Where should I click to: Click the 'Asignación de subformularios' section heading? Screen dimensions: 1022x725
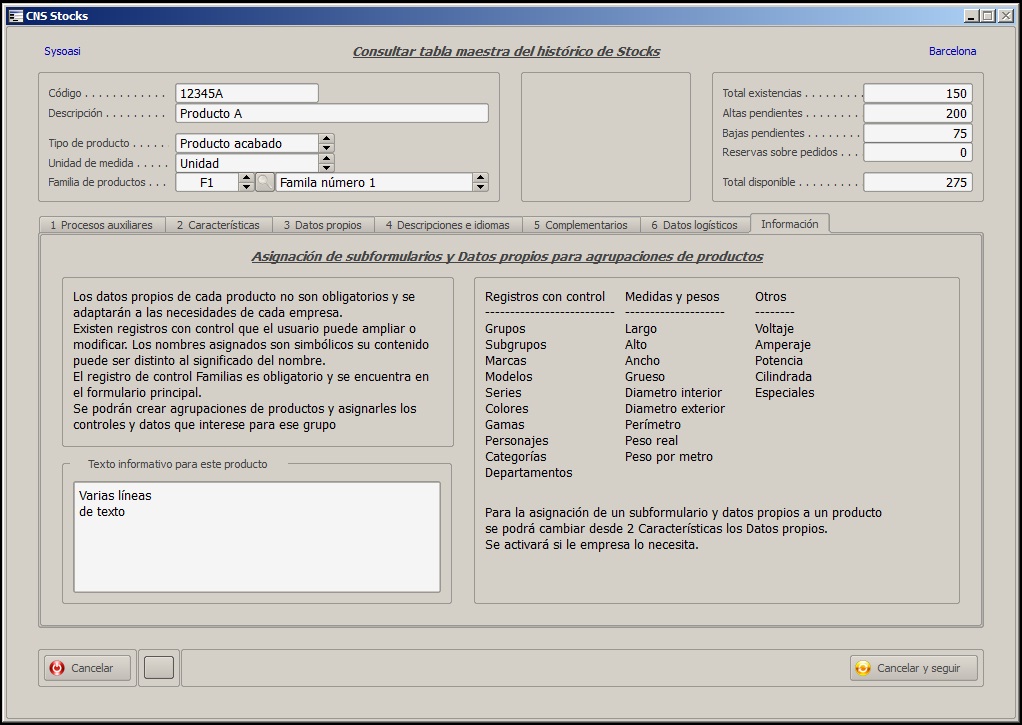507,257
